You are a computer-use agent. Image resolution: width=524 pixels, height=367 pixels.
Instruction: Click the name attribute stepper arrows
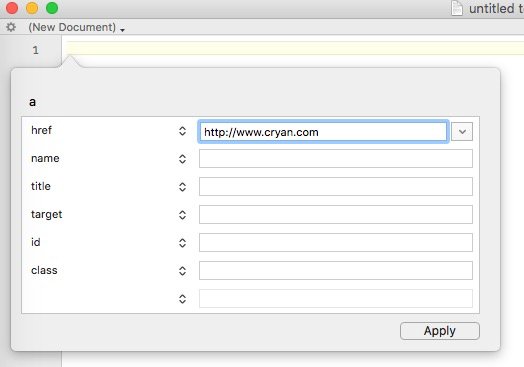182,159
